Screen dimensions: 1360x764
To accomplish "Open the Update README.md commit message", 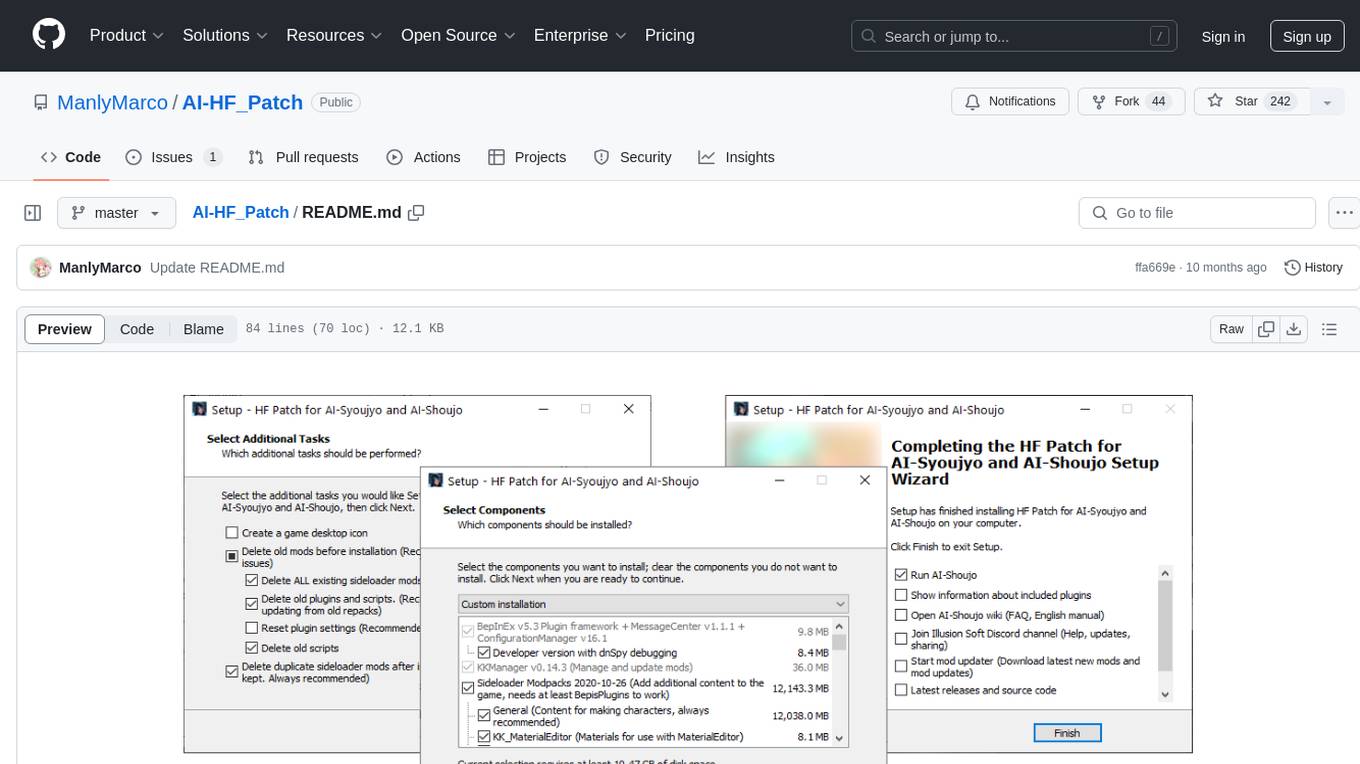I will tap(217, 268).
